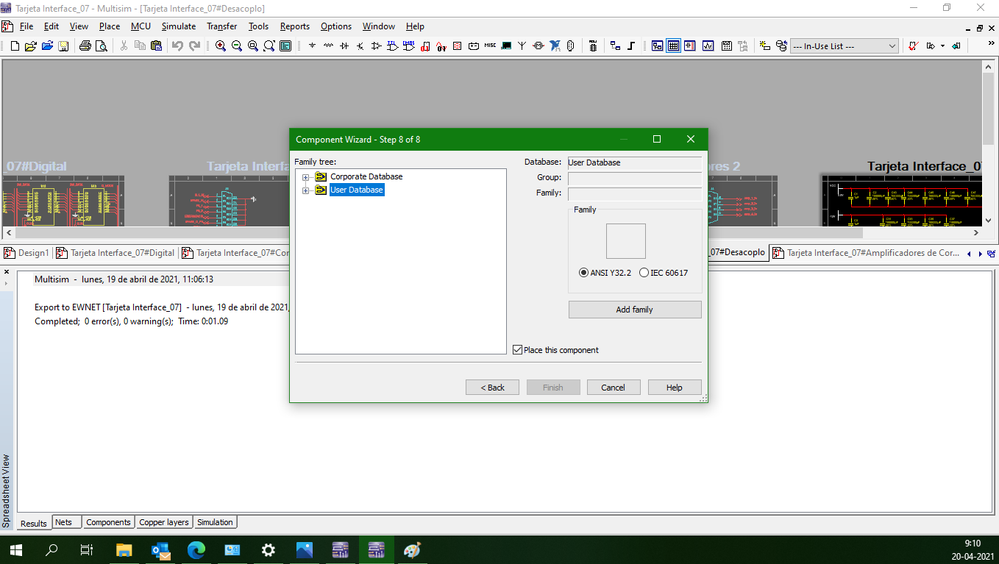
Task: Cancel the Component Wizard
Action: tap(613, 387)
